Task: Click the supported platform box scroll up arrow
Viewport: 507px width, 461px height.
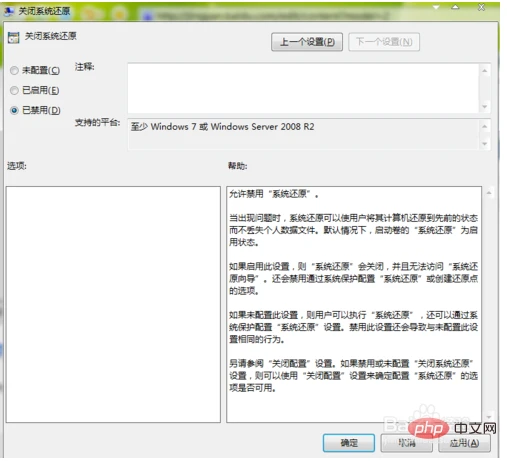Action: coord(485,126)
